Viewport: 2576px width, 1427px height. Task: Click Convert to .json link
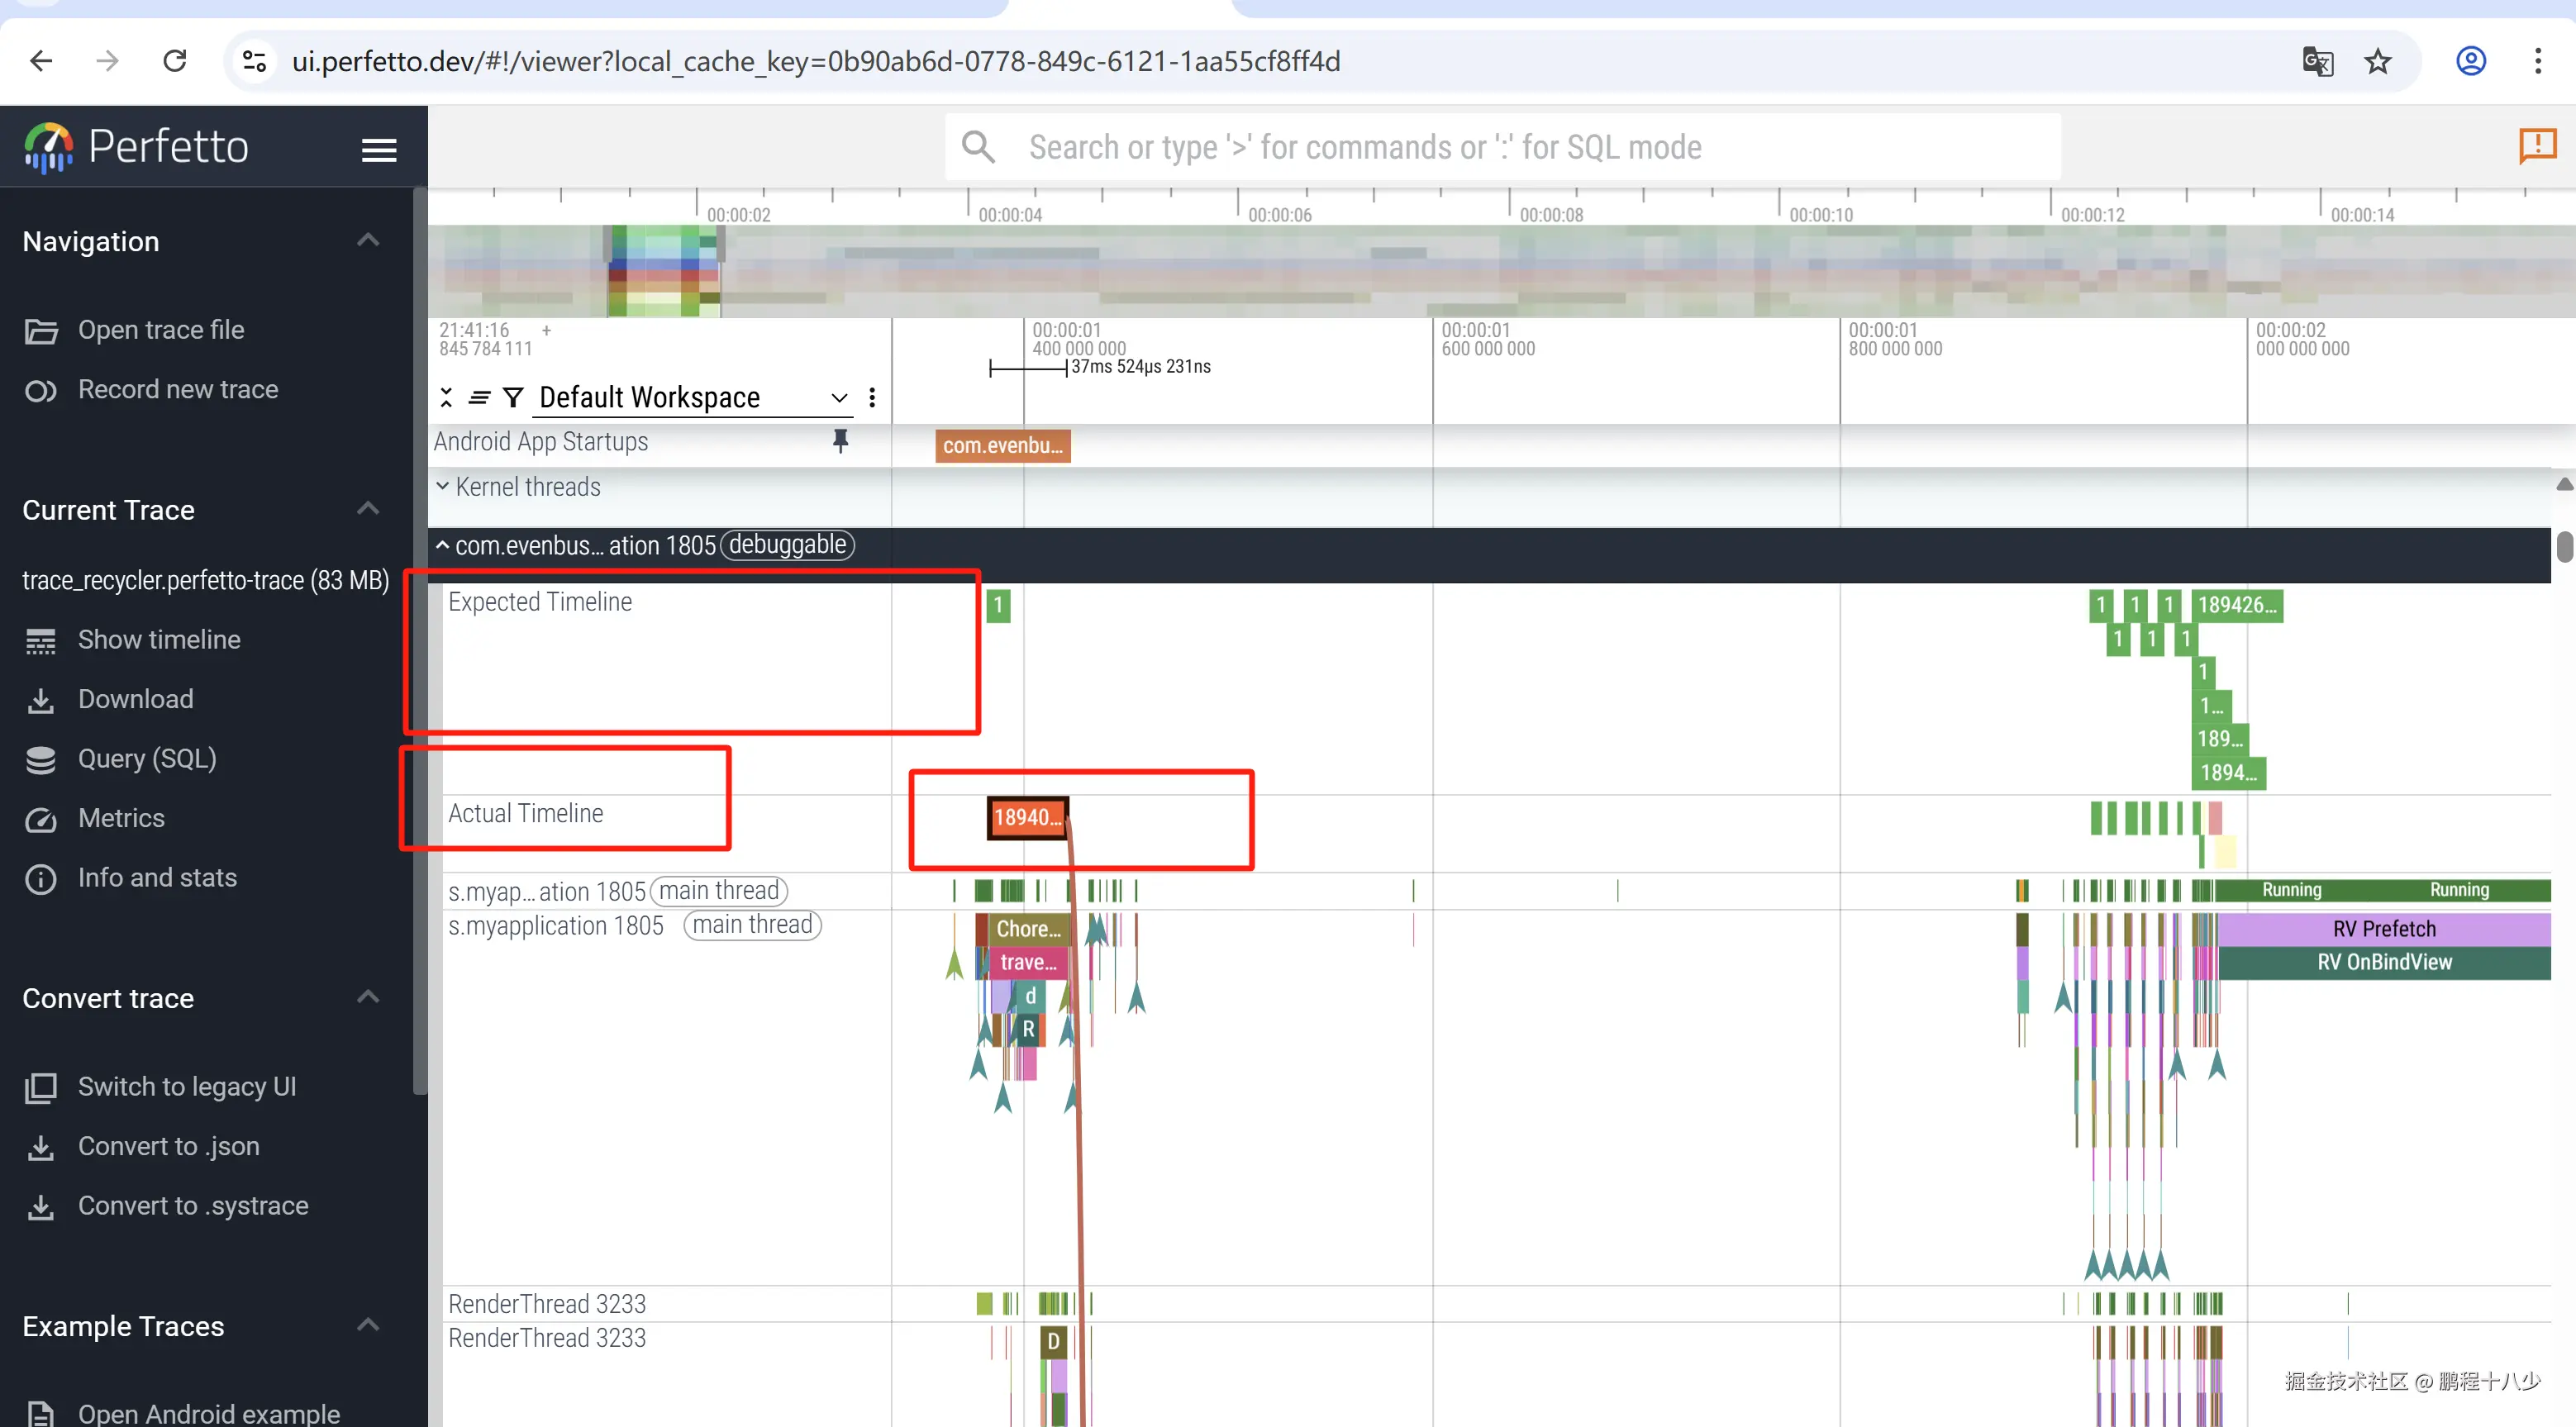tap(168, 1147)
